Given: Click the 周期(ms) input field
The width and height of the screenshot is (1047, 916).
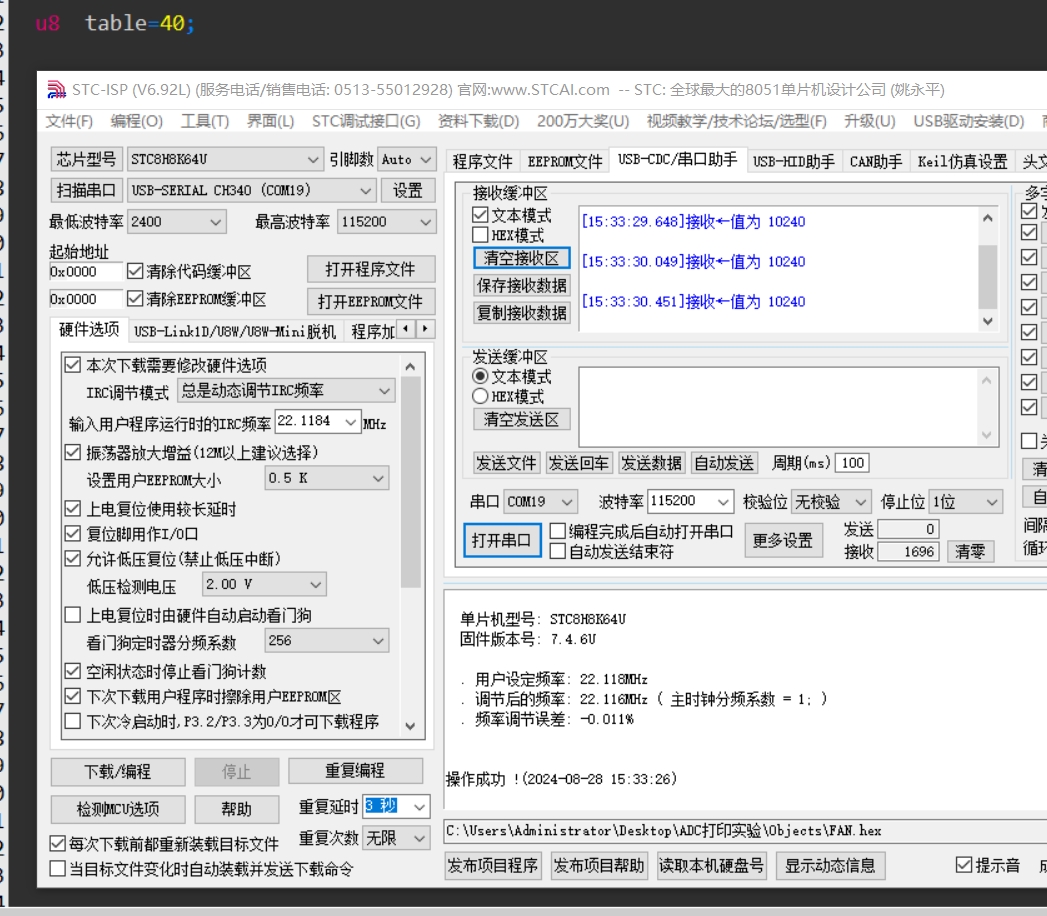Looking at the screenshot, I should (x=853, y=463).
